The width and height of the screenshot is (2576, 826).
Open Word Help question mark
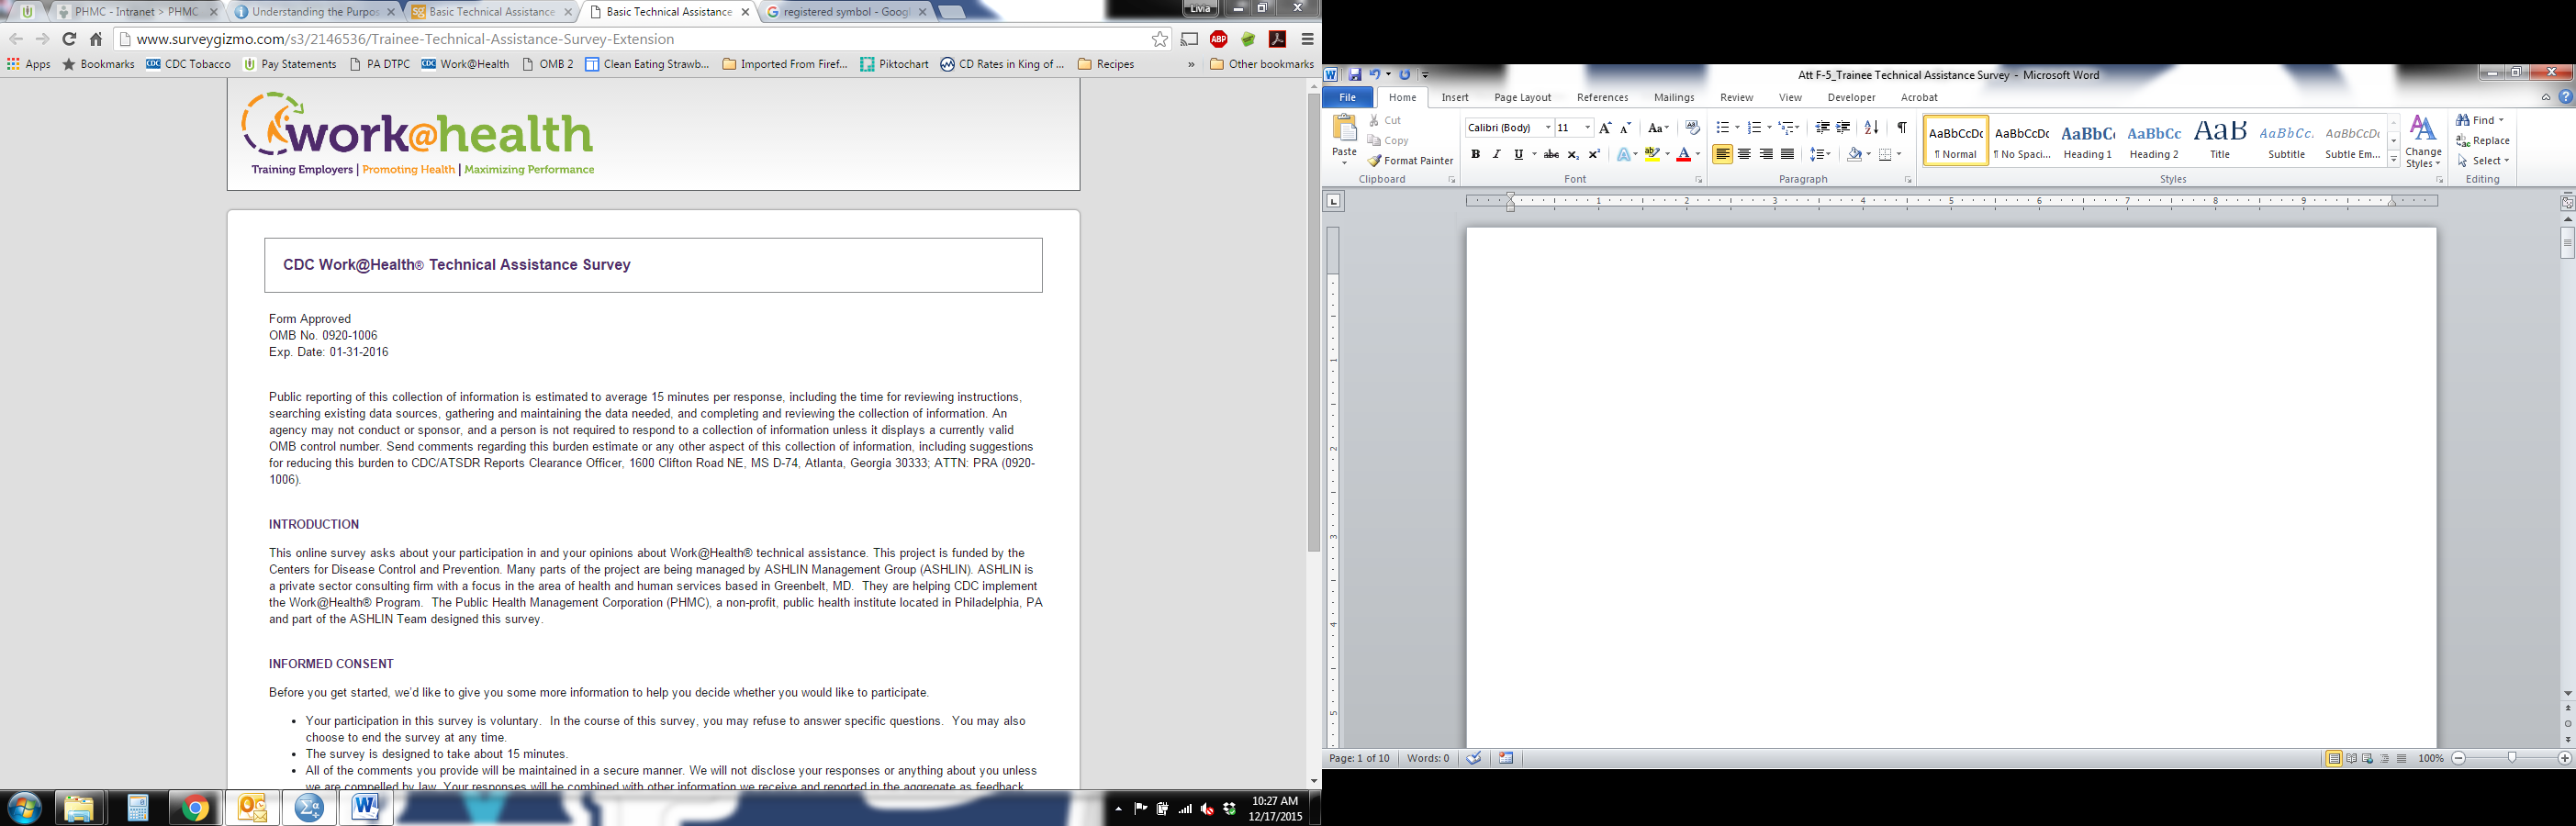(x=2566, y=97)
